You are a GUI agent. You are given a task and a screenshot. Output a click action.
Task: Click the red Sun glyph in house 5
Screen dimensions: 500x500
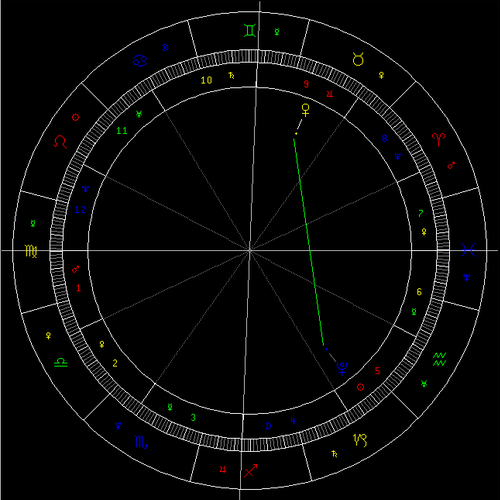pos(360,387)
